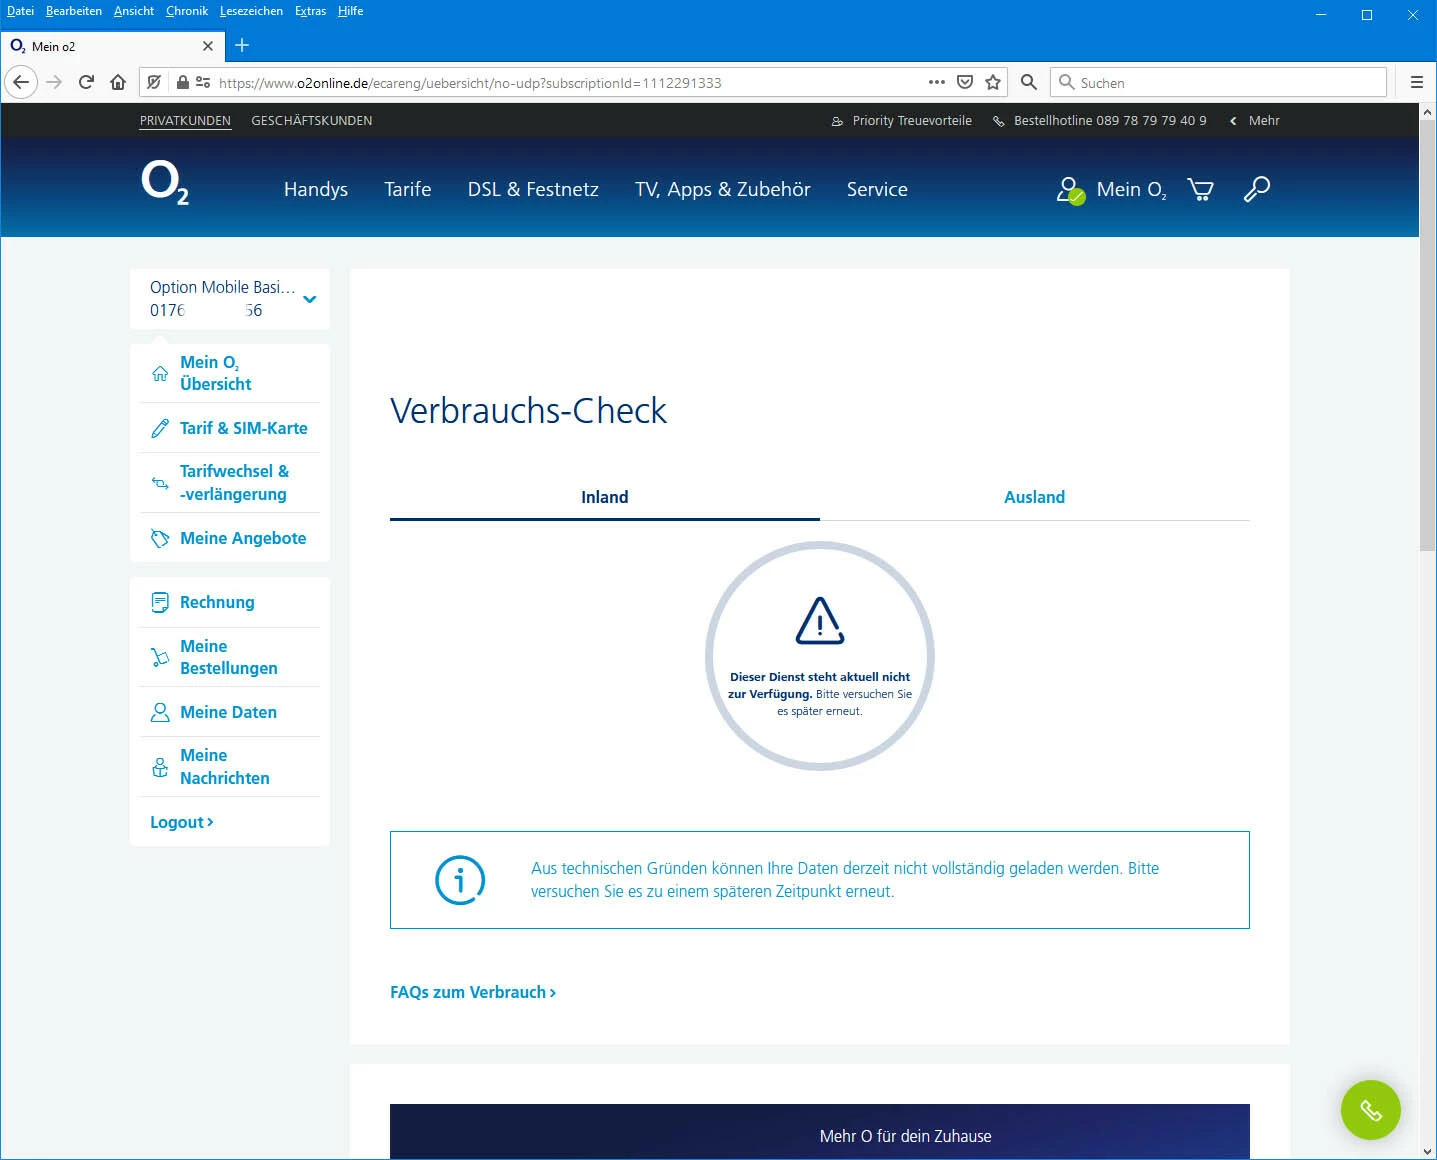Open the Ansicht menu
This screenshot has width=1437, height=1160.
point(134,11)
